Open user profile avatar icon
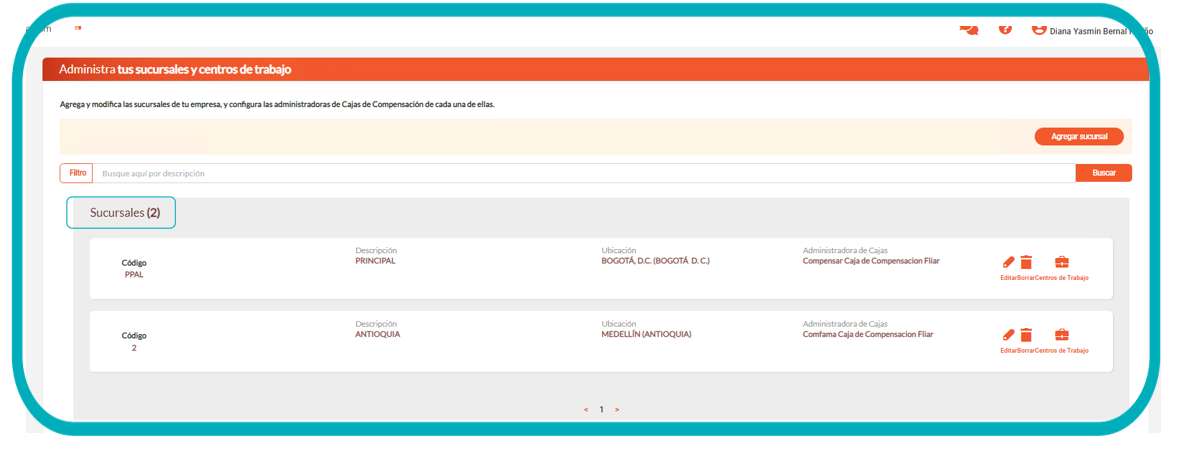Image resolution: width=1182 pixels, height=461 pixels. coord(1039,29)
